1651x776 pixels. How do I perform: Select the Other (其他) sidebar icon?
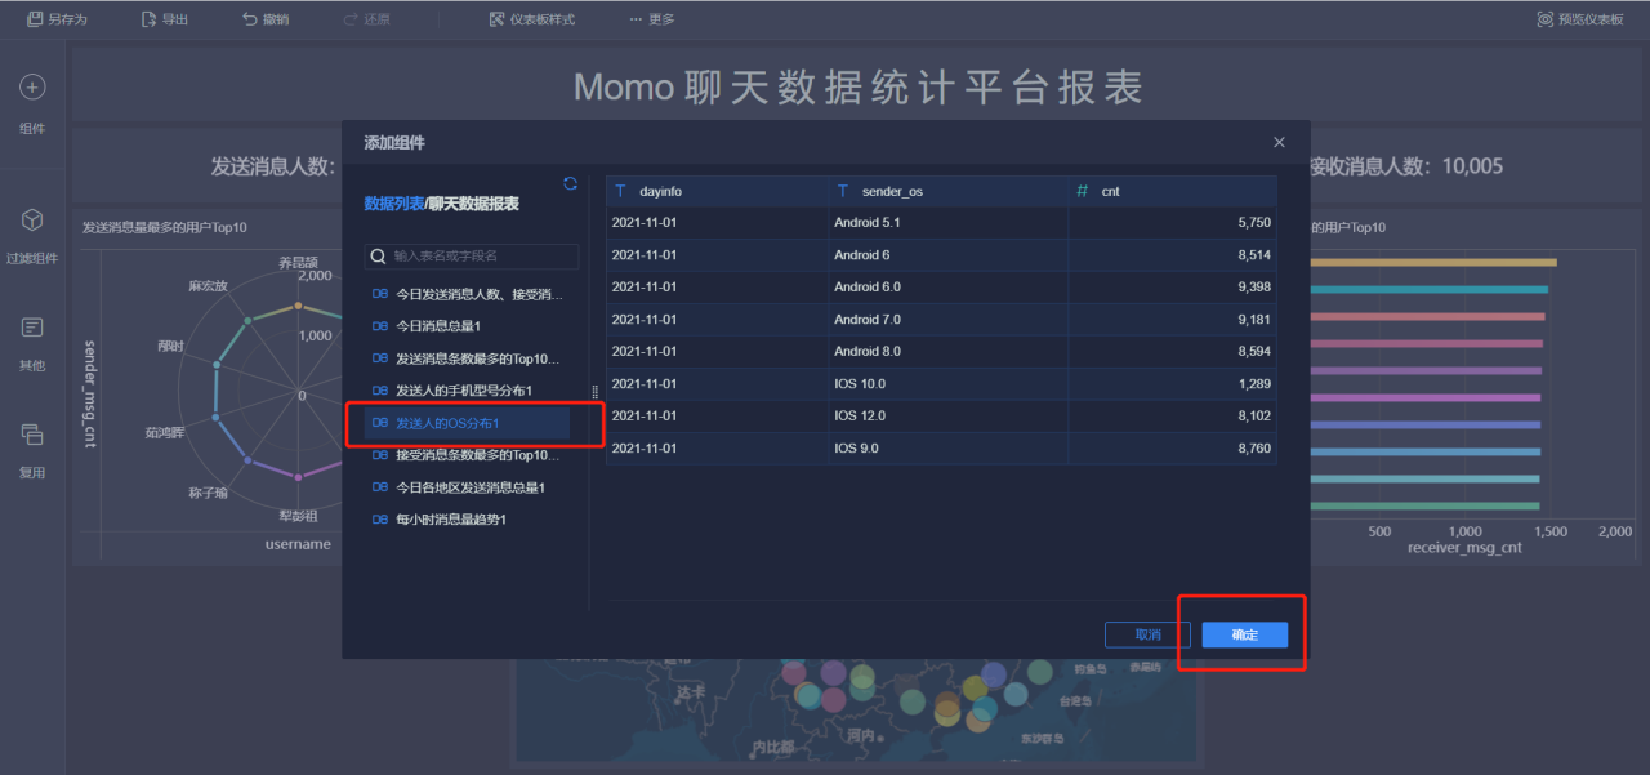pos(32,328)
